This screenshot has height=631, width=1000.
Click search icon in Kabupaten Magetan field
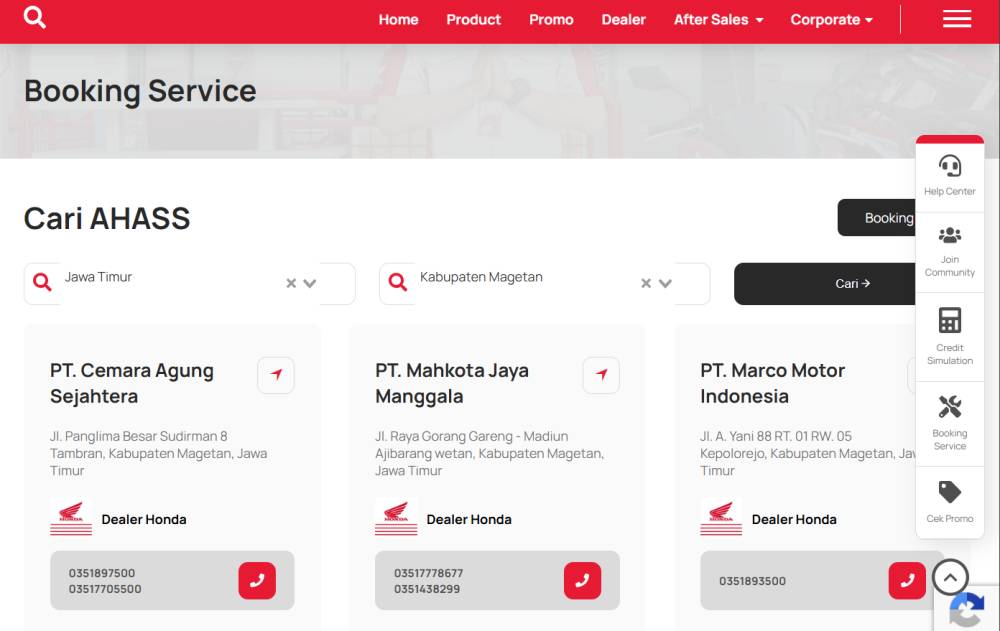(x=397, y=282)
